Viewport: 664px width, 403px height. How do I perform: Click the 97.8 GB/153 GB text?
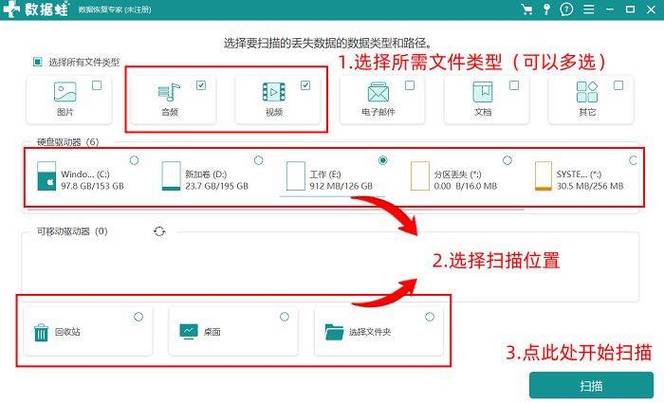pos(92,186)
